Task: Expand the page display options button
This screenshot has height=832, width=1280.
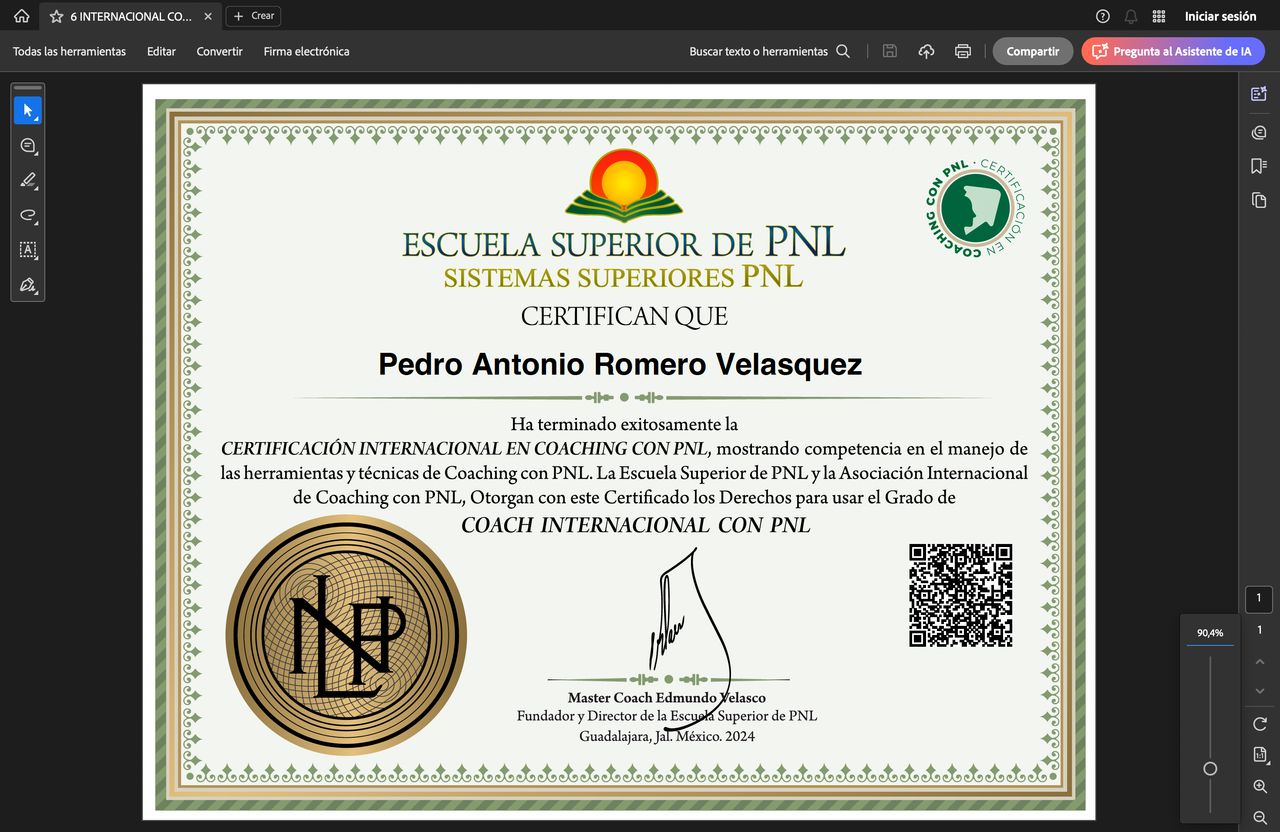Action: (x=1260, y=755)
